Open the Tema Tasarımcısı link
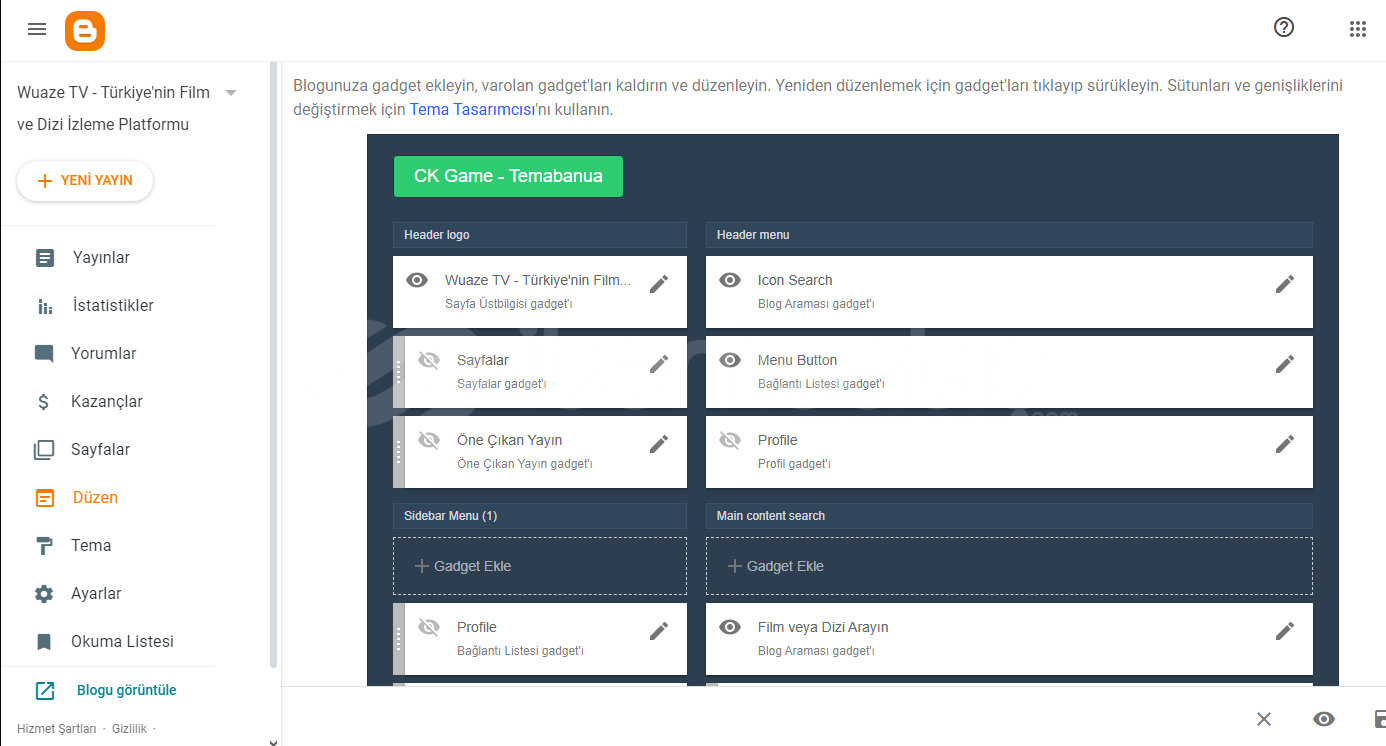The image size is (1386, 746). 472,109
